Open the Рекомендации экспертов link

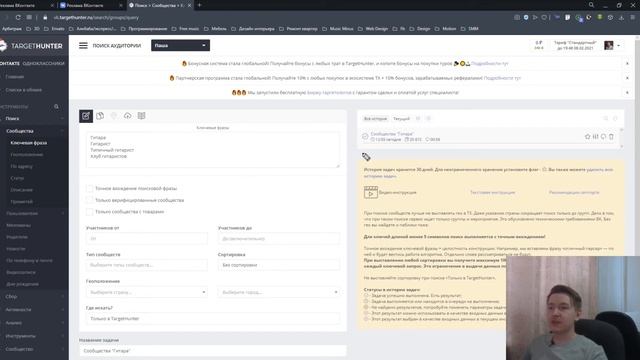574,192
